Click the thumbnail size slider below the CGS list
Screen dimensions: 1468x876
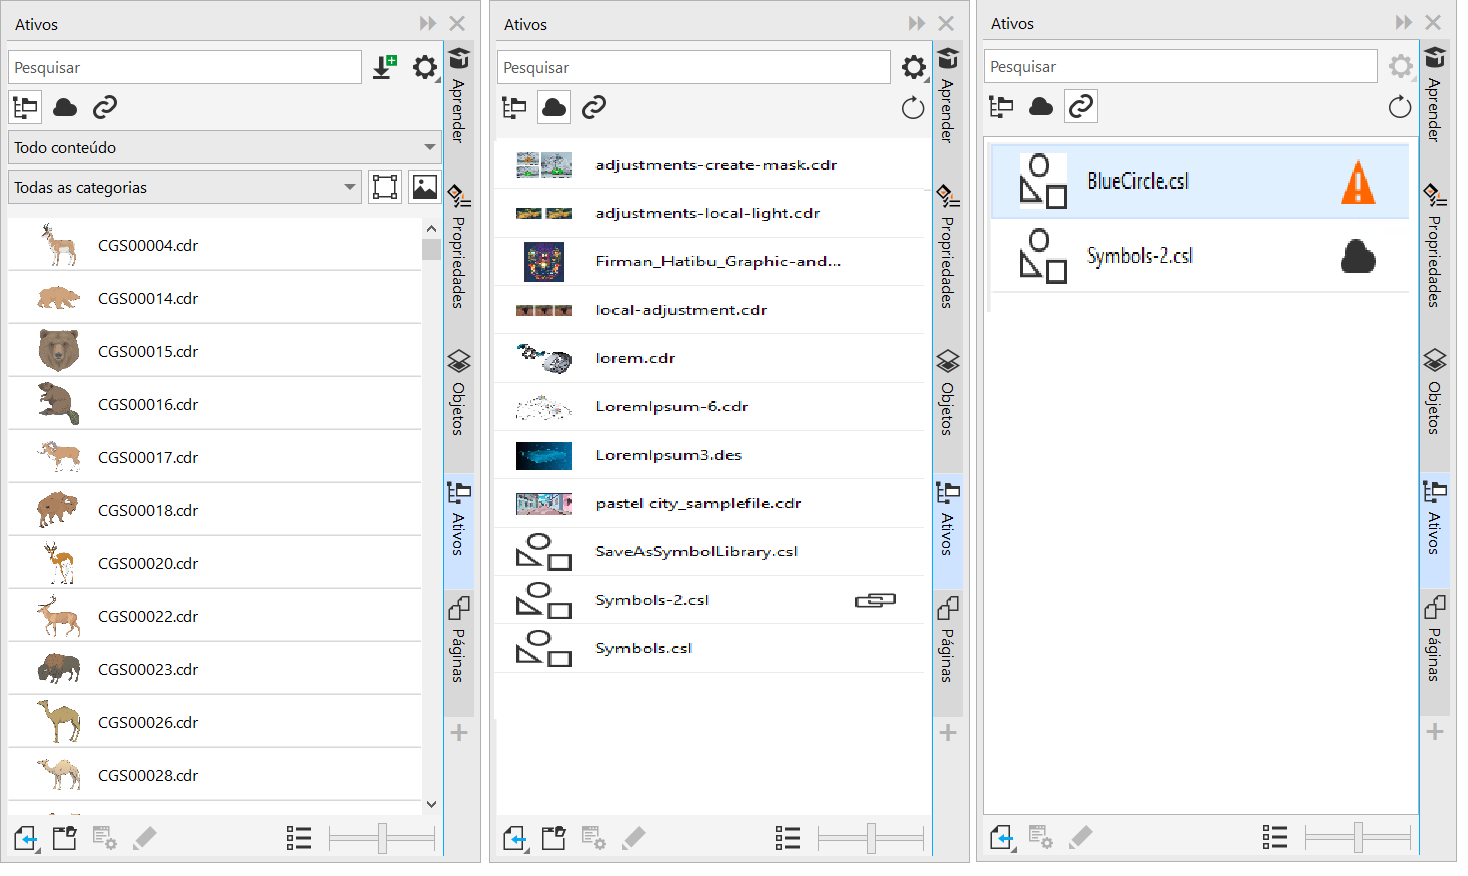[382, 838]
